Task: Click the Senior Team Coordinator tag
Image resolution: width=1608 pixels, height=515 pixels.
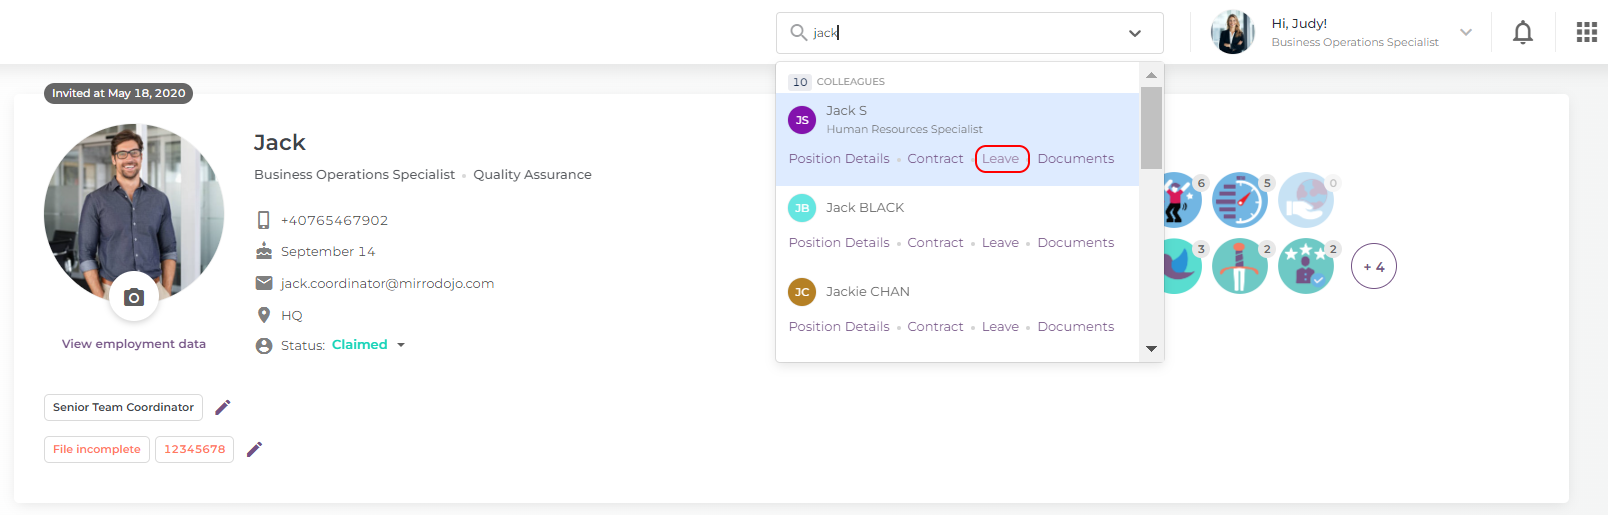Action: [x=123, y=407]
